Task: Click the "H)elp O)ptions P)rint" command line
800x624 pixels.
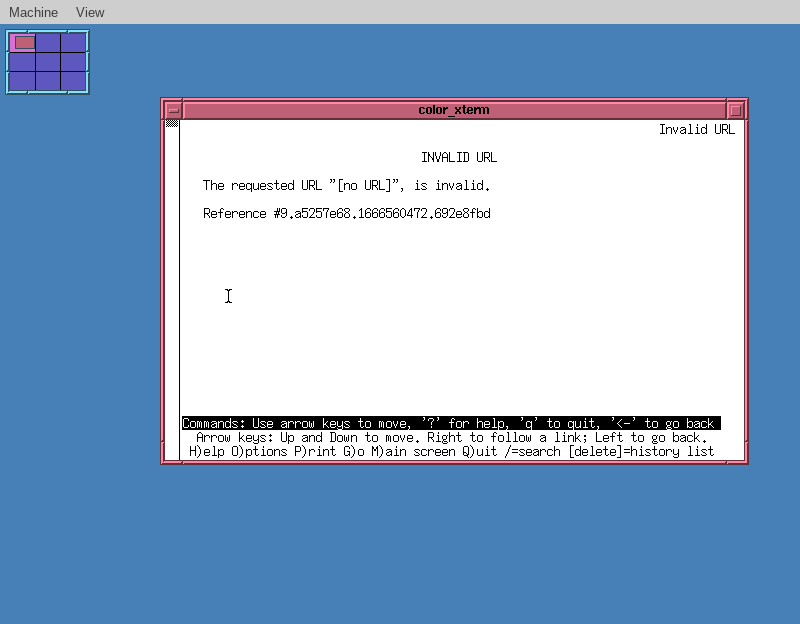Action: [x=452, y=452]
